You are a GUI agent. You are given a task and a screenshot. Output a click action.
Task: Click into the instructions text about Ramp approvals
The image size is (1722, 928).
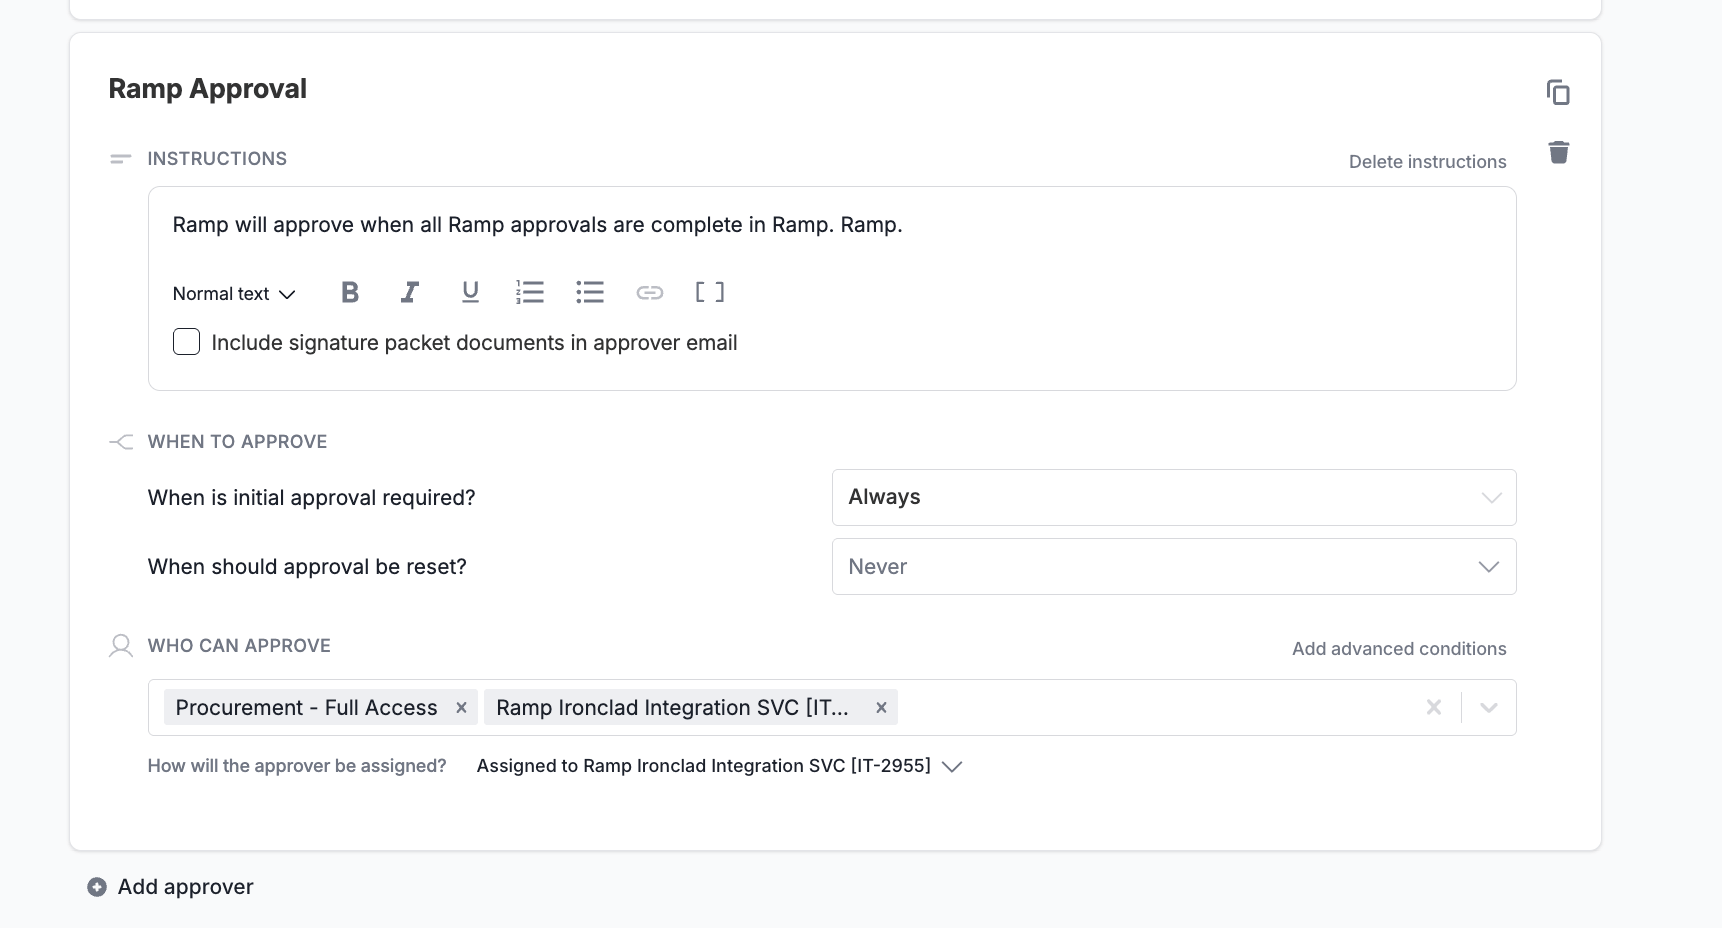[537, 224]
